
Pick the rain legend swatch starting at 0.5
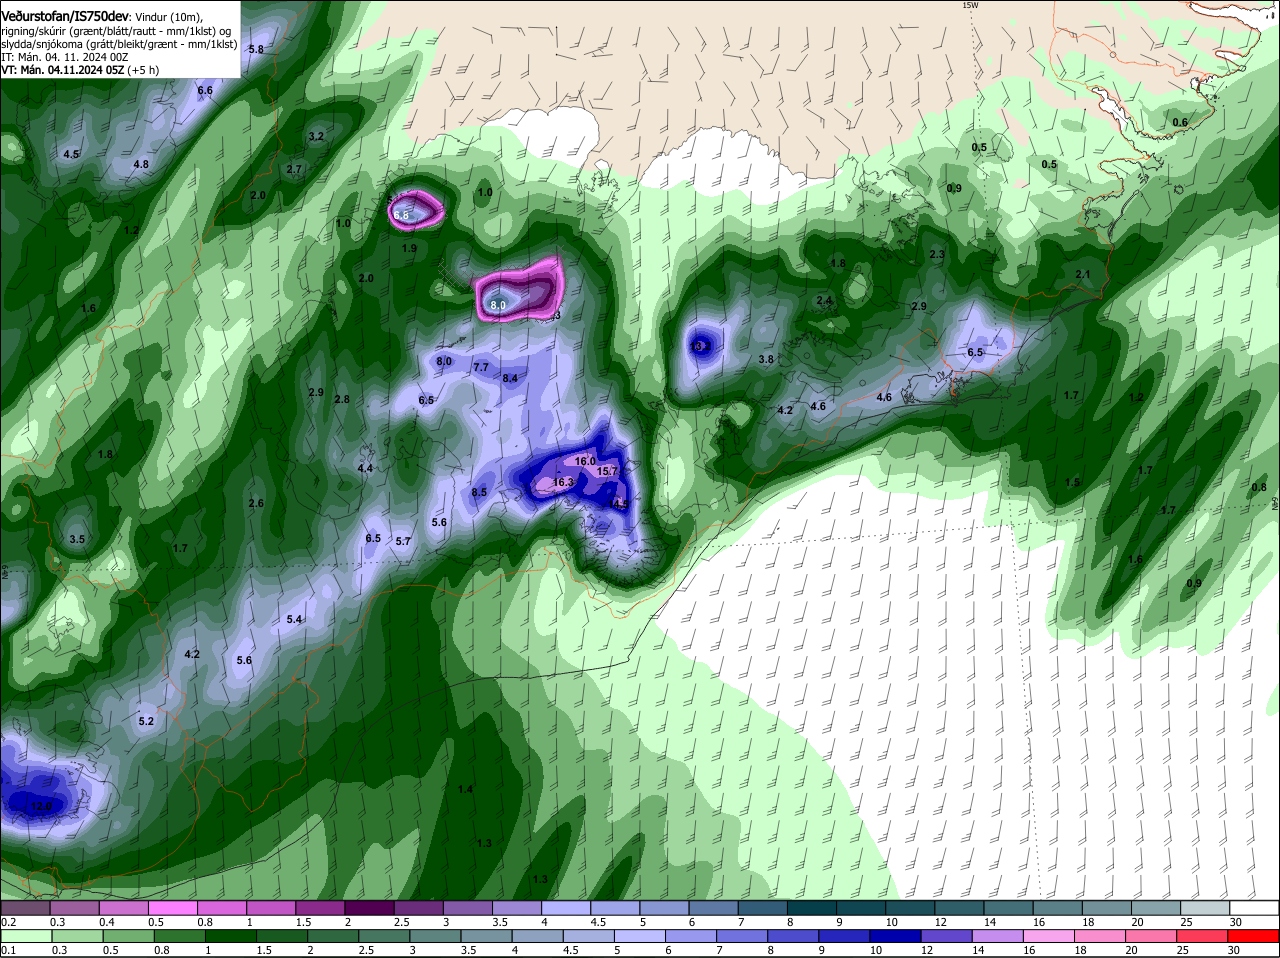click(x=128, y=936)
